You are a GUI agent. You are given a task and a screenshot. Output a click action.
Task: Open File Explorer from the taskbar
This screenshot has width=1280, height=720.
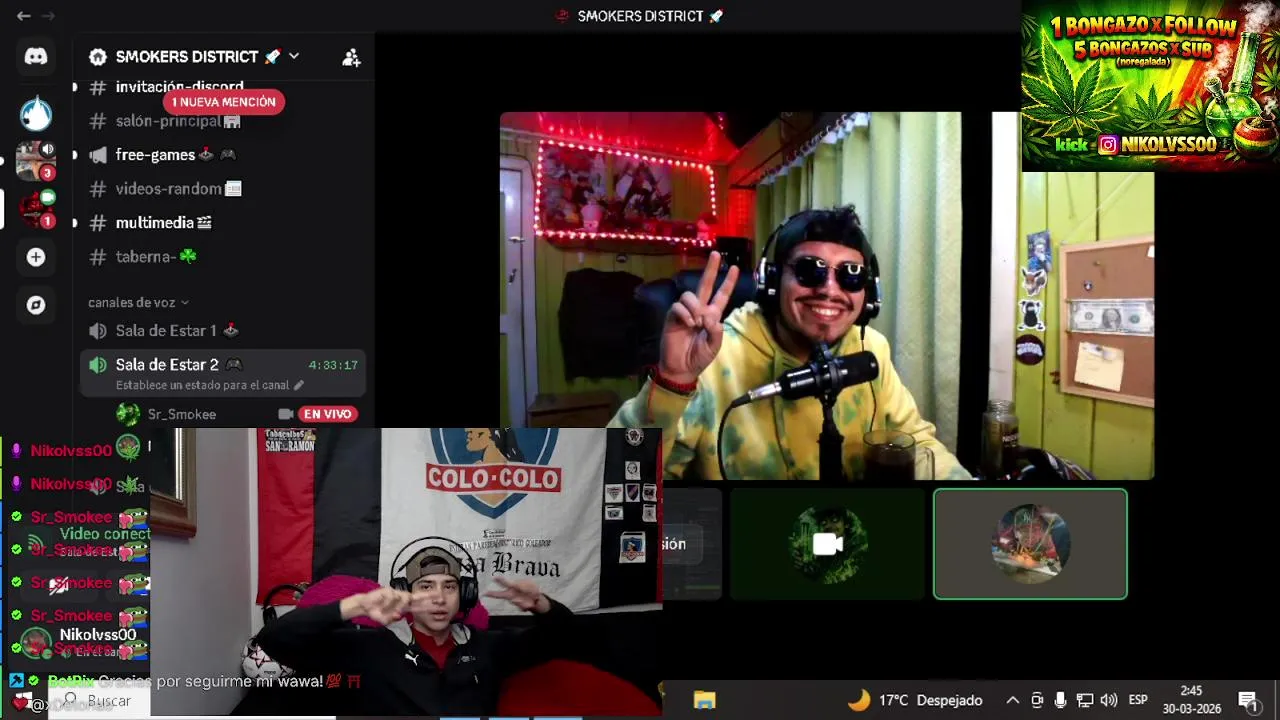pyautogui.click(x=704, y=700)
